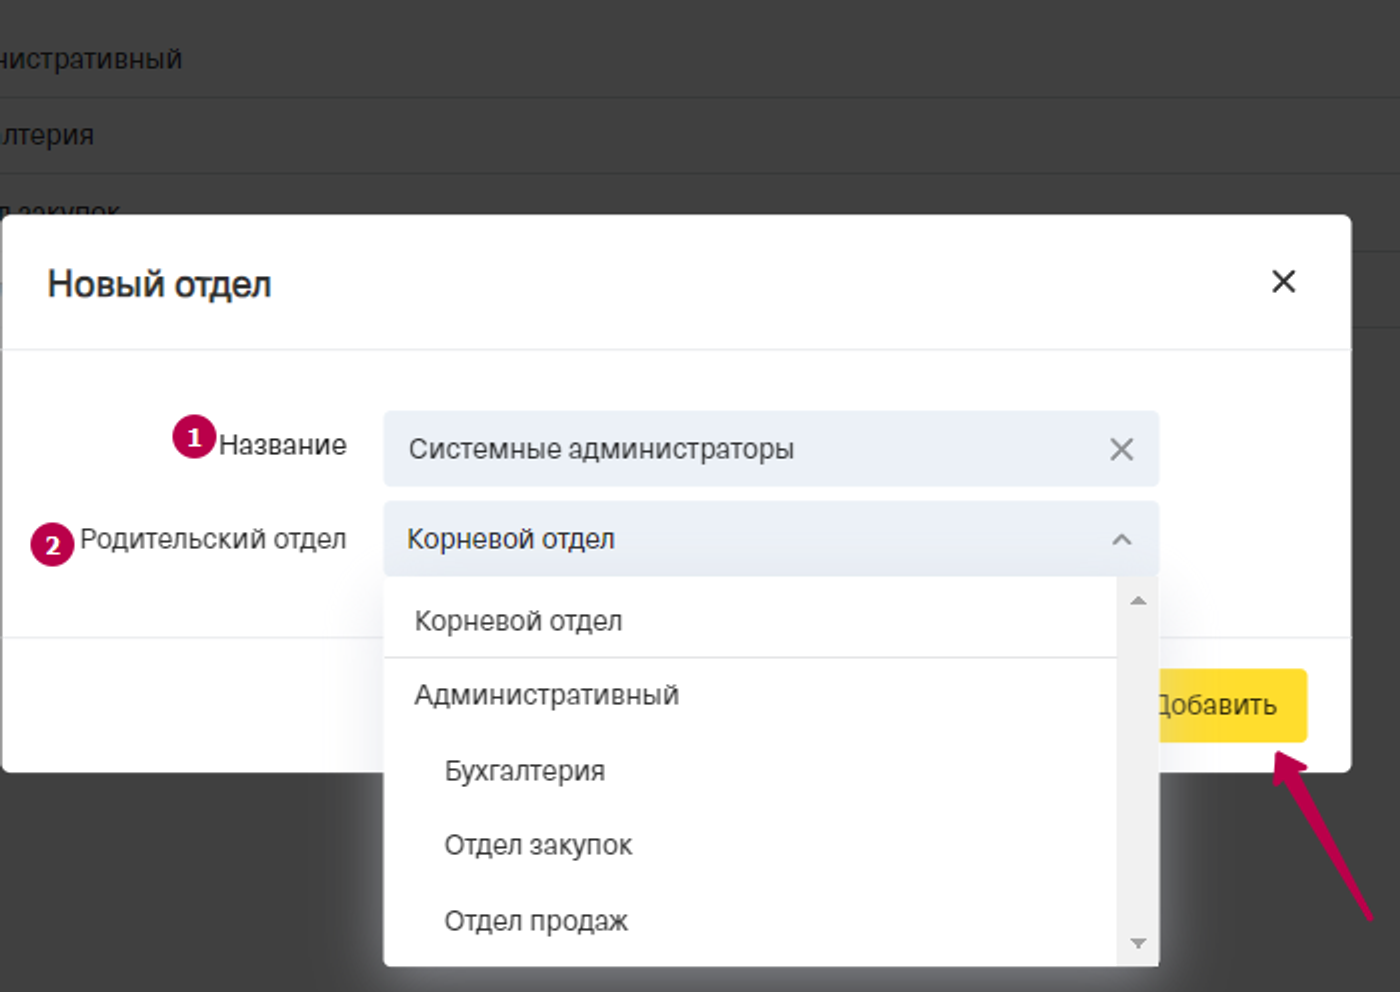Choose Корневой отдел in the dropdown list

pyautogui.click(x=518, y=621)
